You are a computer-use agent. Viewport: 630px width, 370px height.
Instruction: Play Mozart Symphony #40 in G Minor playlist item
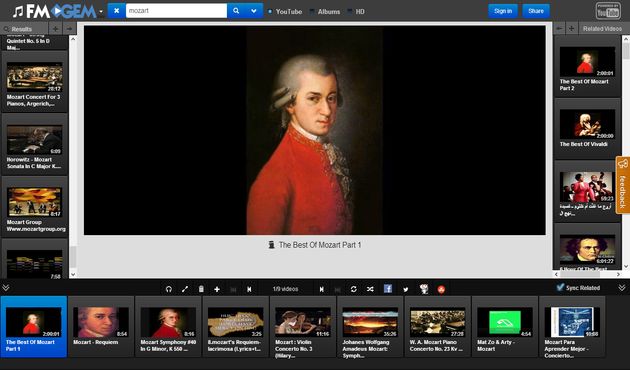[x=168, y=327]
